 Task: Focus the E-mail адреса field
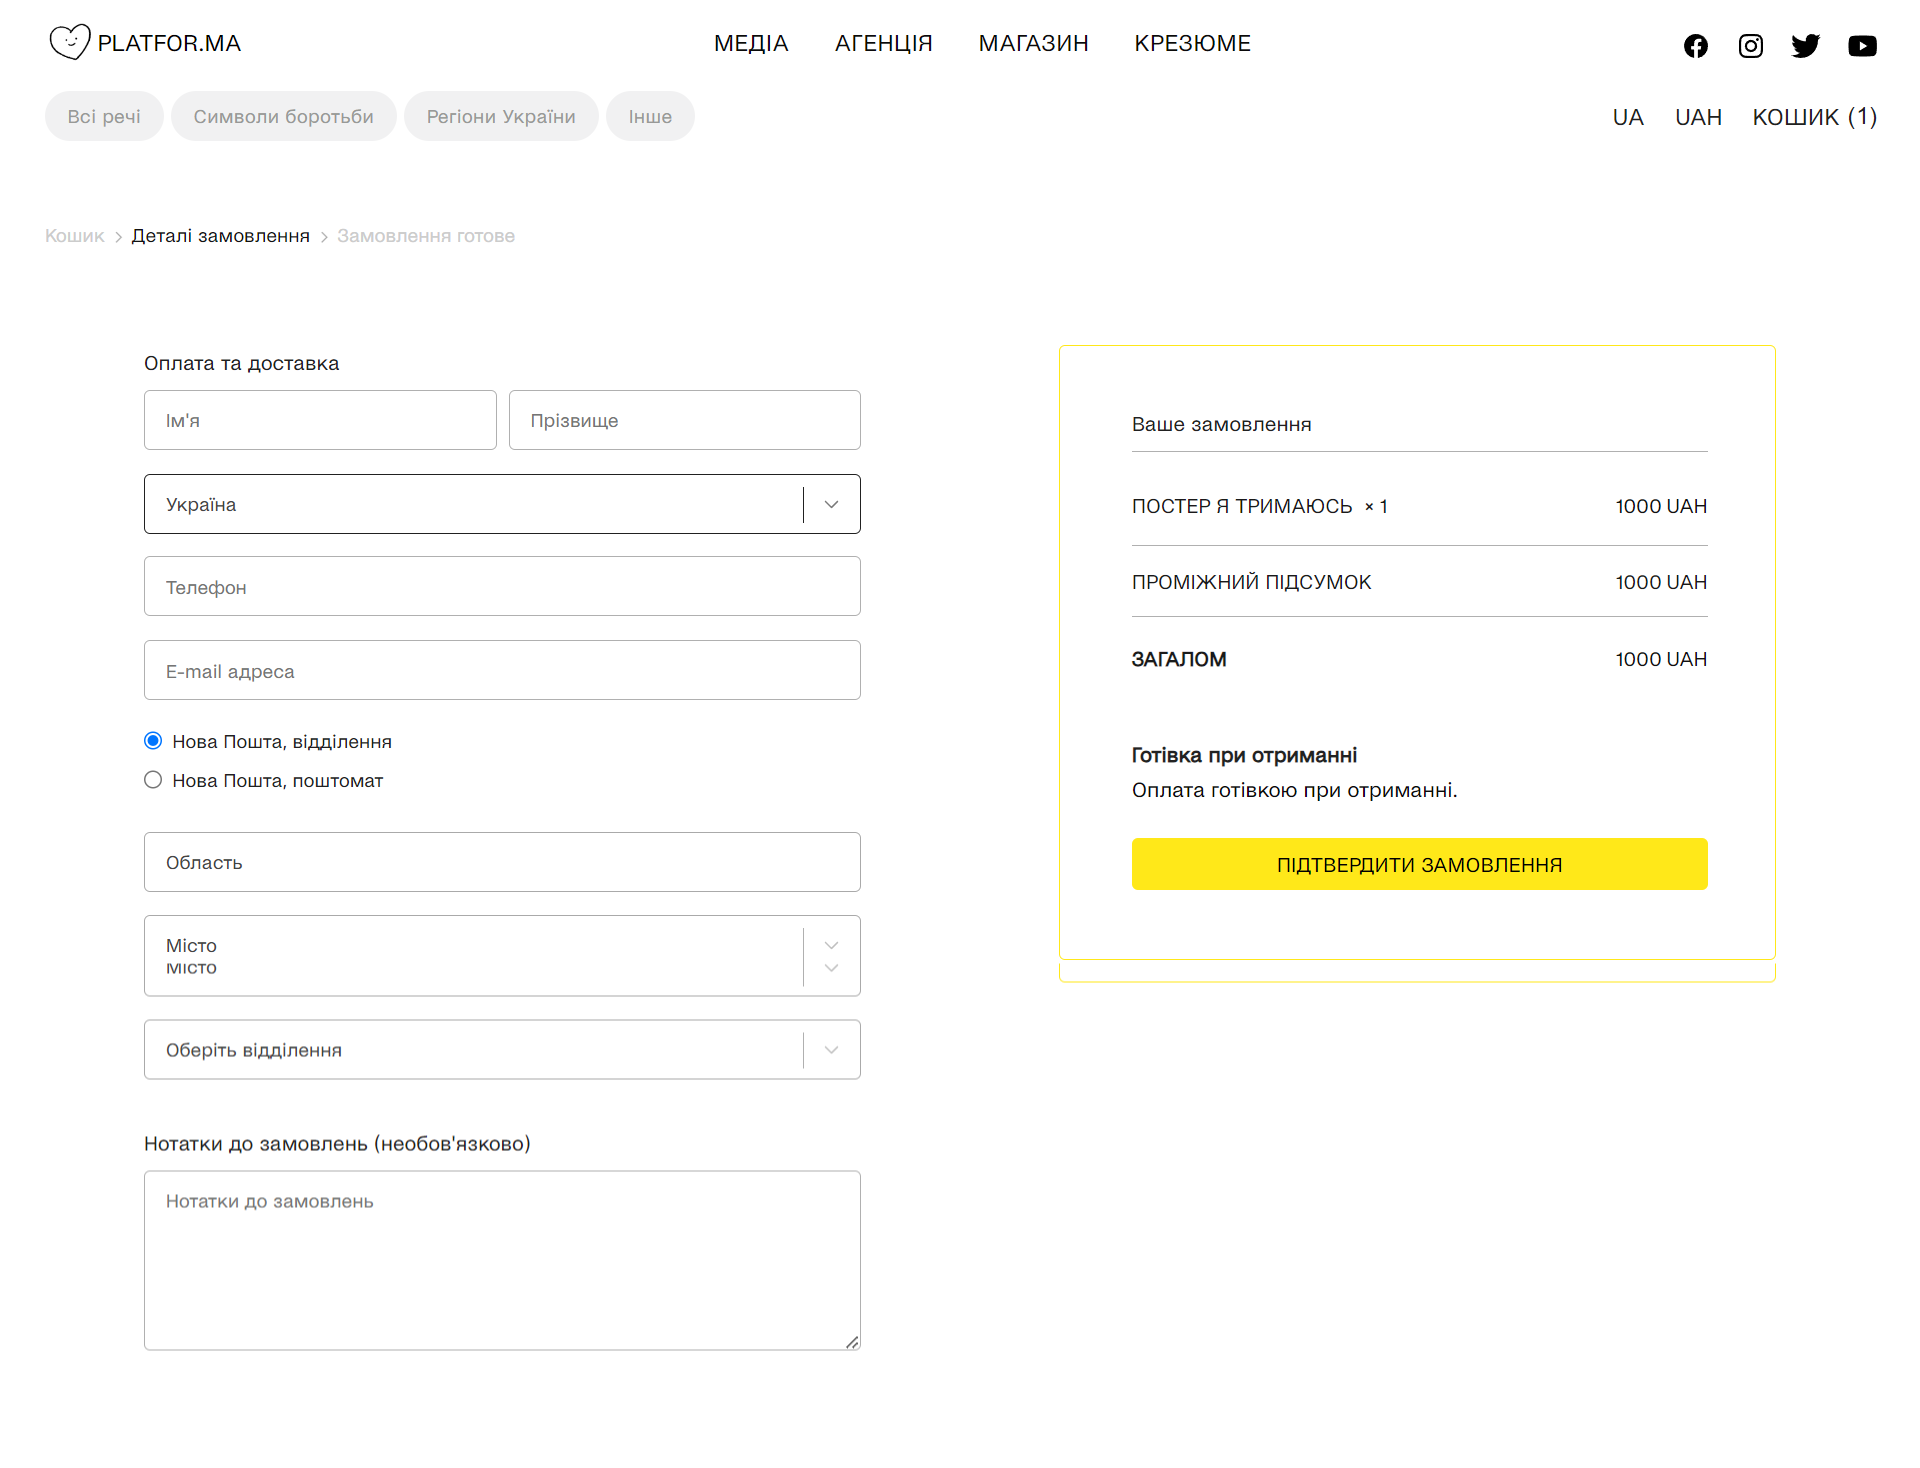[502, 671]
